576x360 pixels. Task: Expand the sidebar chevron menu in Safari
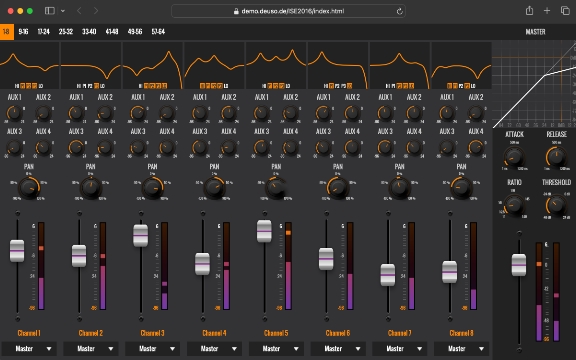63,11
